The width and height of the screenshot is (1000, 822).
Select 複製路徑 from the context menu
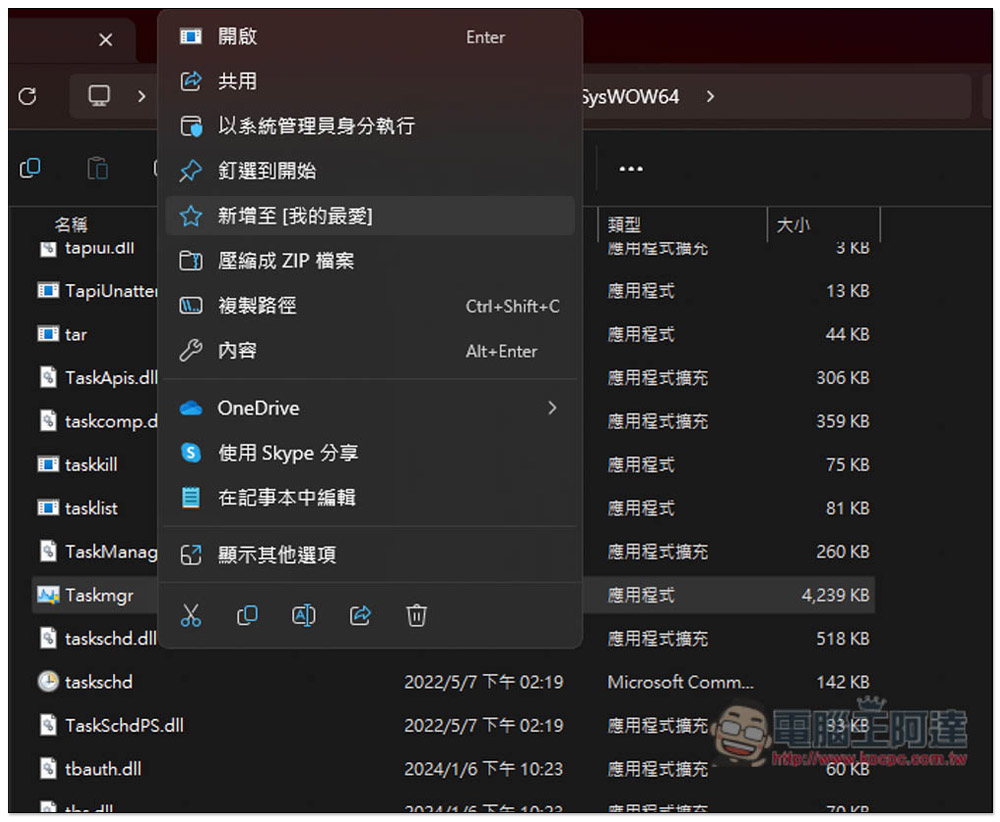coord(370,306)
